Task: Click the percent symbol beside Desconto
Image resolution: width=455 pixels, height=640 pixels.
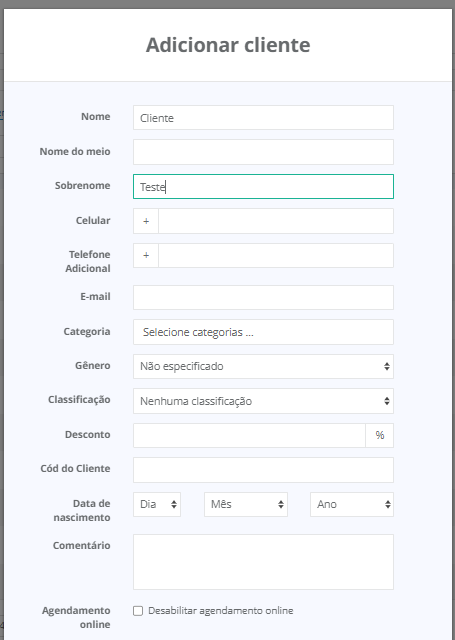Action: 380,435
